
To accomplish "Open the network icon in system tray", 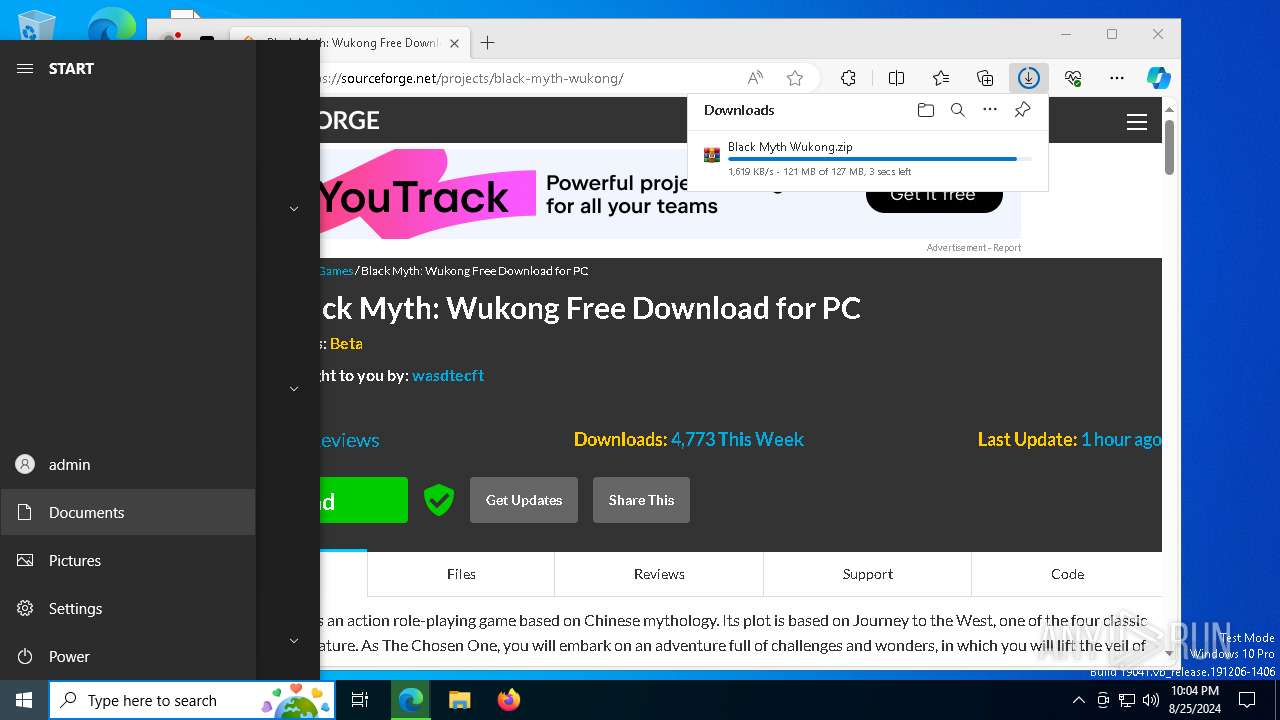I will click(1127, 700).
